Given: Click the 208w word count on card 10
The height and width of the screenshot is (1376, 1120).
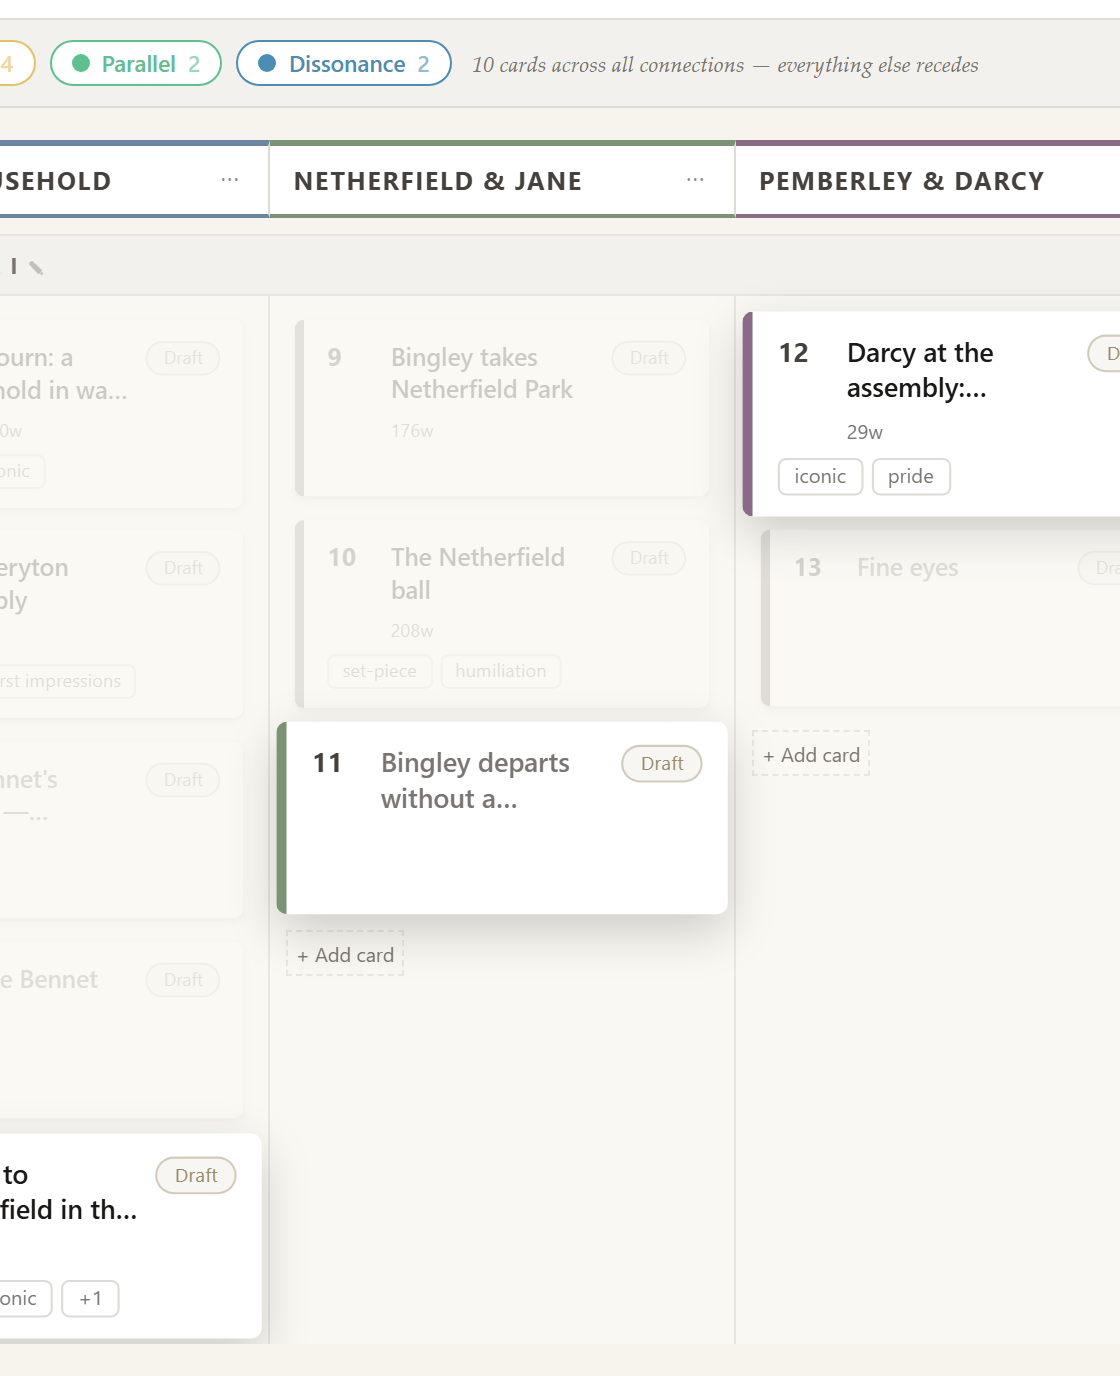Looking at the screenshot, I should pos(412,631).
